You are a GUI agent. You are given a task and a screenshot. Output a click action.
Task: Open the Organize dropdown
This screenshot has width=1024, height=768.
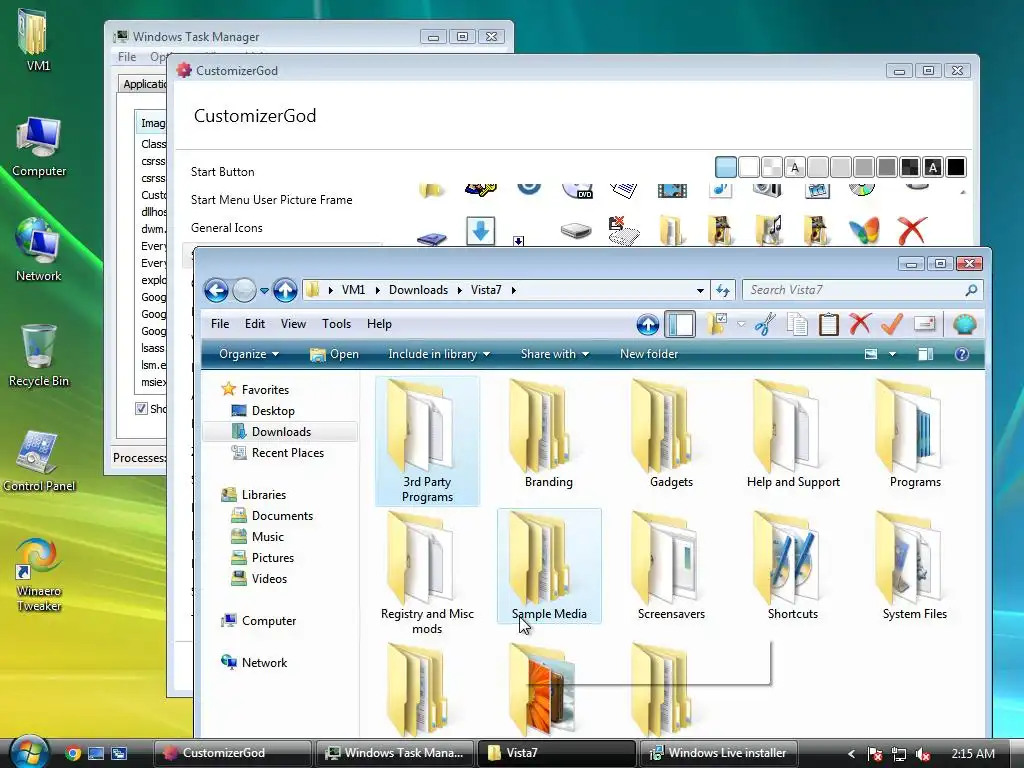tap(249, 354)
